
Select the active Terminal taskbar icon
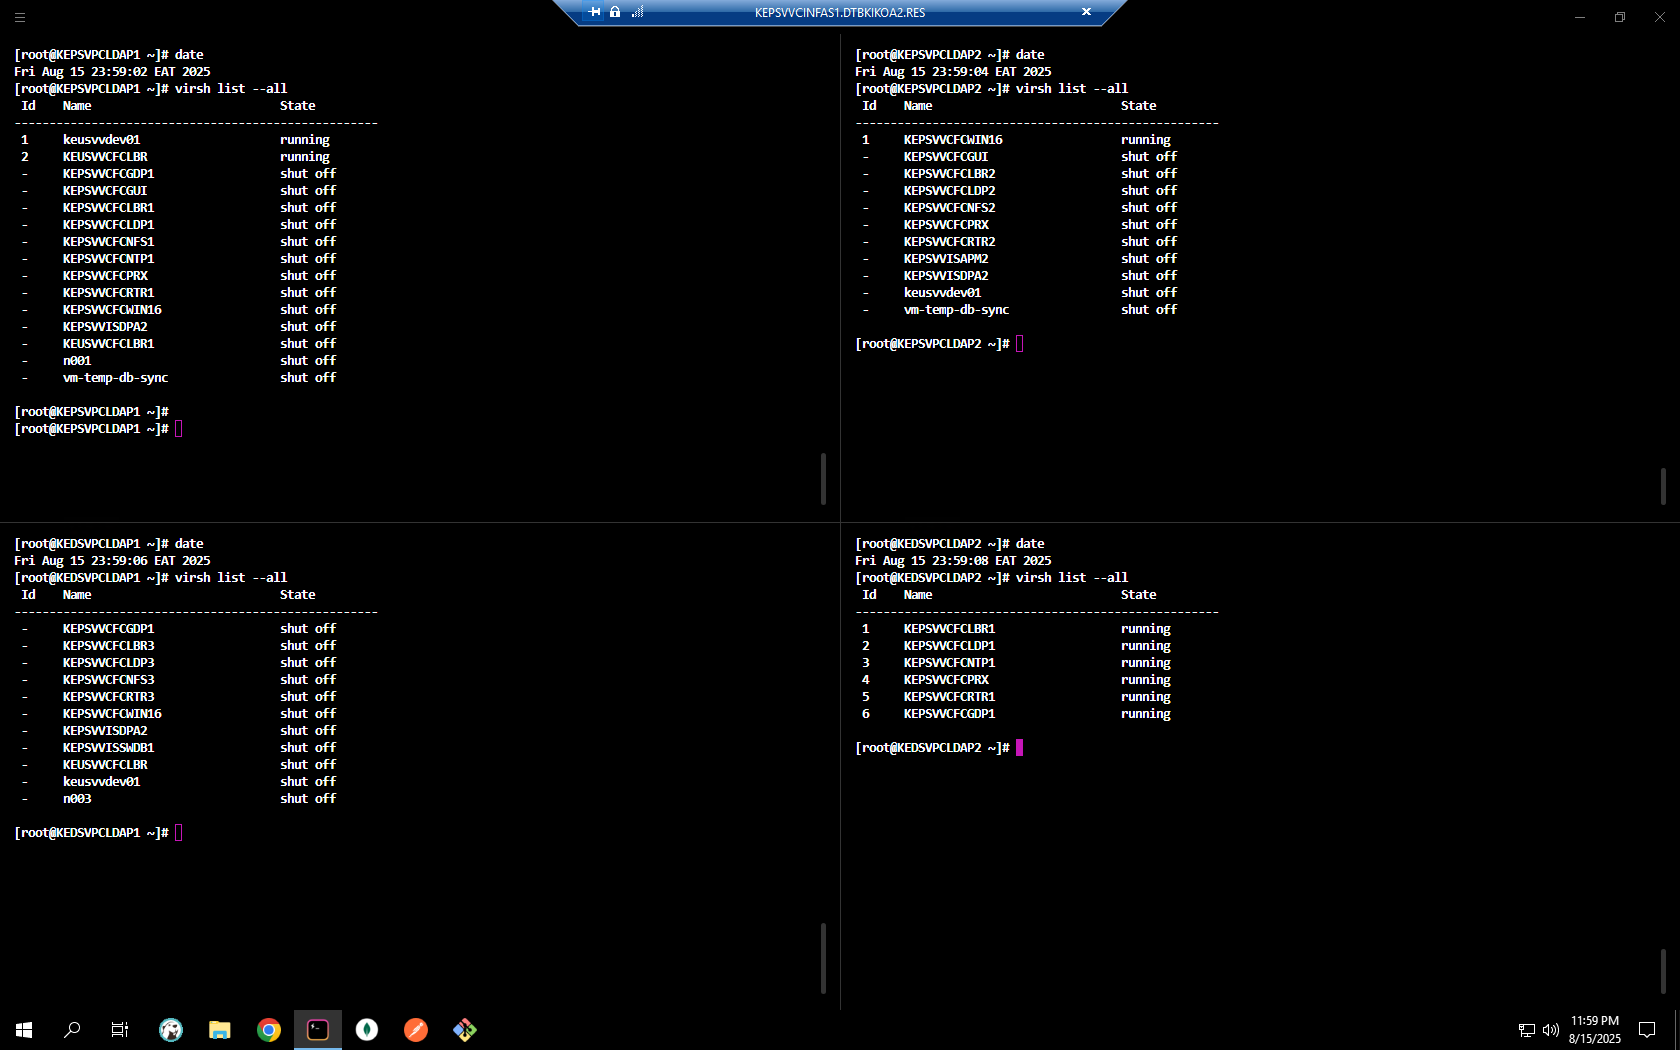pos(317,1030)
